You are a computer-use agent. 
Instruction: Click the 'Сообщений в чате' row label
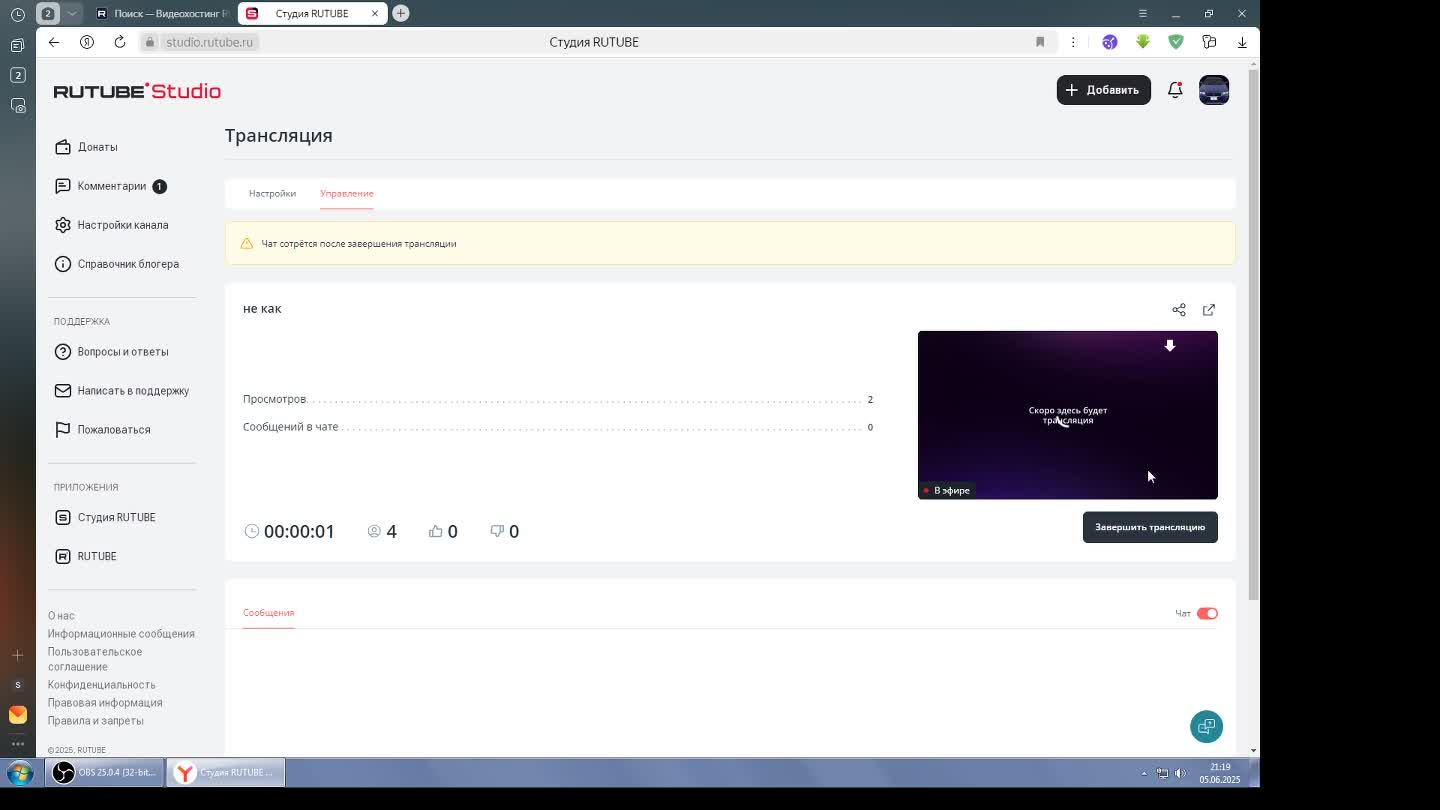291,427
